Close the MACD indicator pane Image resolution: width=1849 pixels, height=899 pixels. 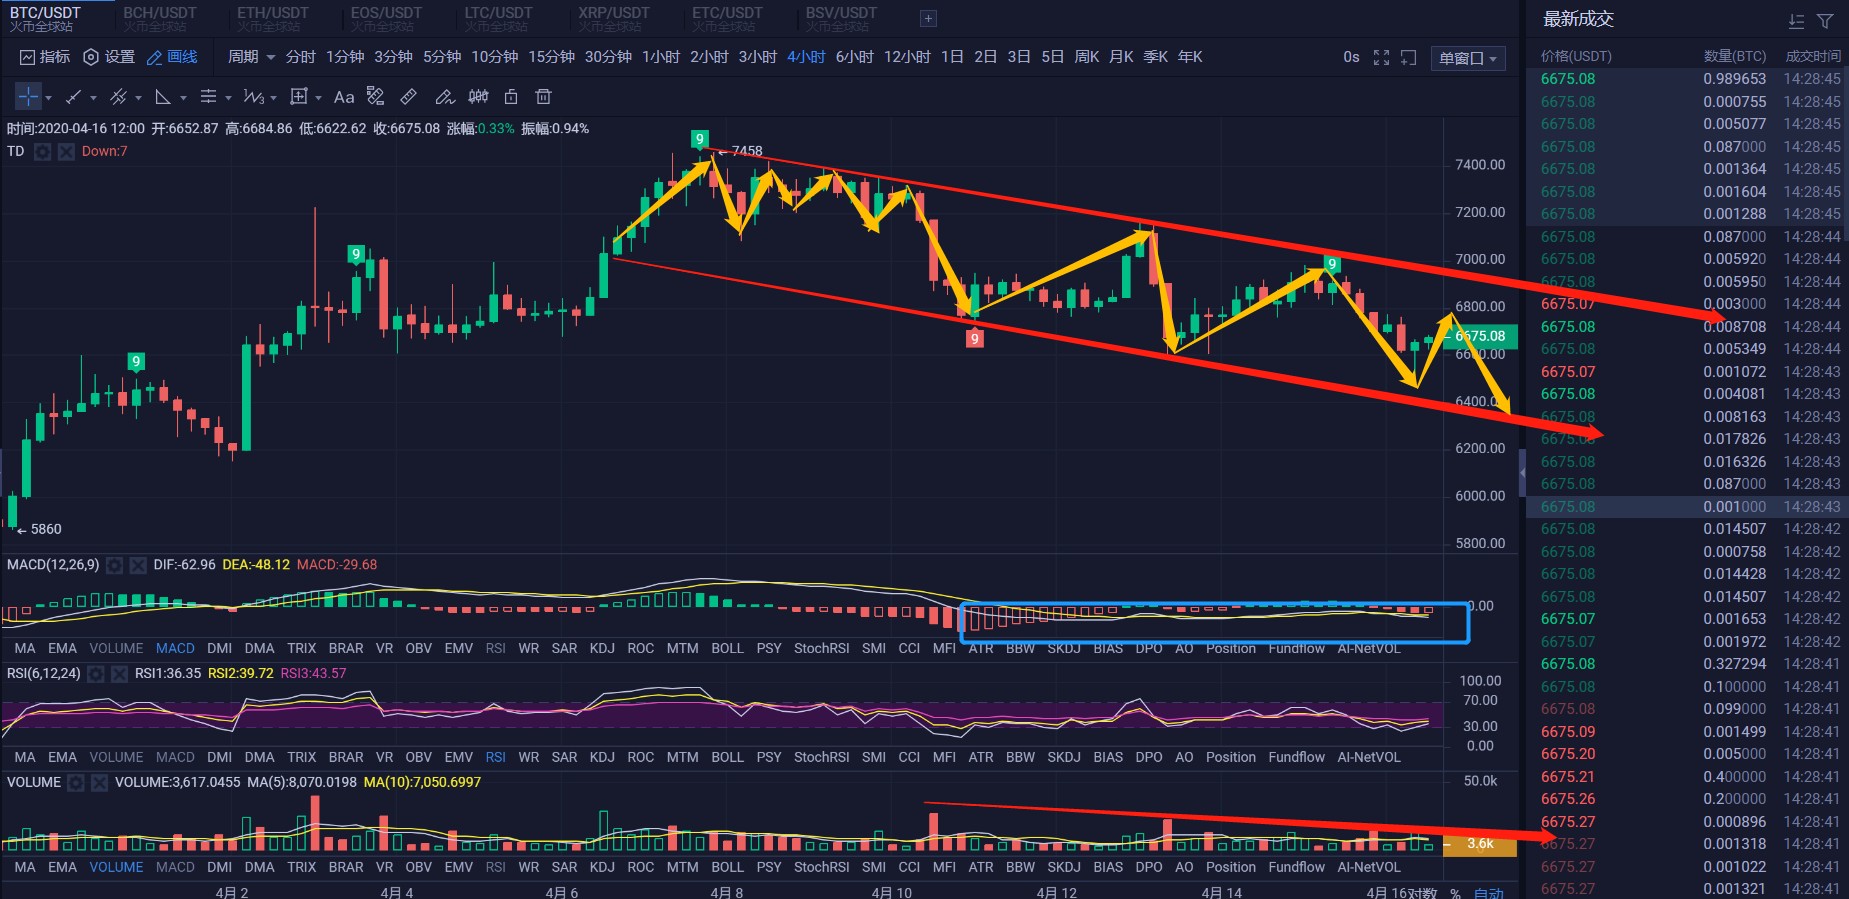pos(138,566)
